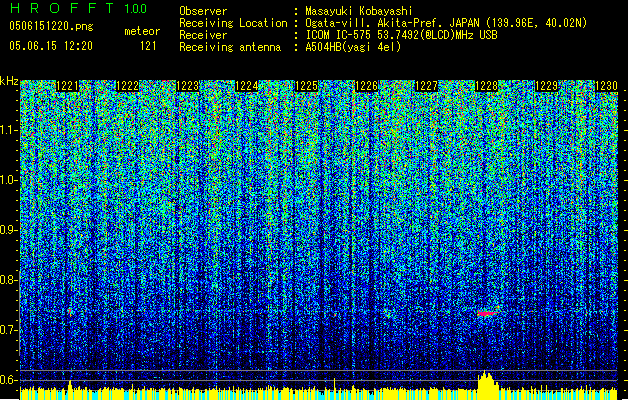Click the 0.7 kHz axis tick label
629x400 pixels.
coord(9,330)
